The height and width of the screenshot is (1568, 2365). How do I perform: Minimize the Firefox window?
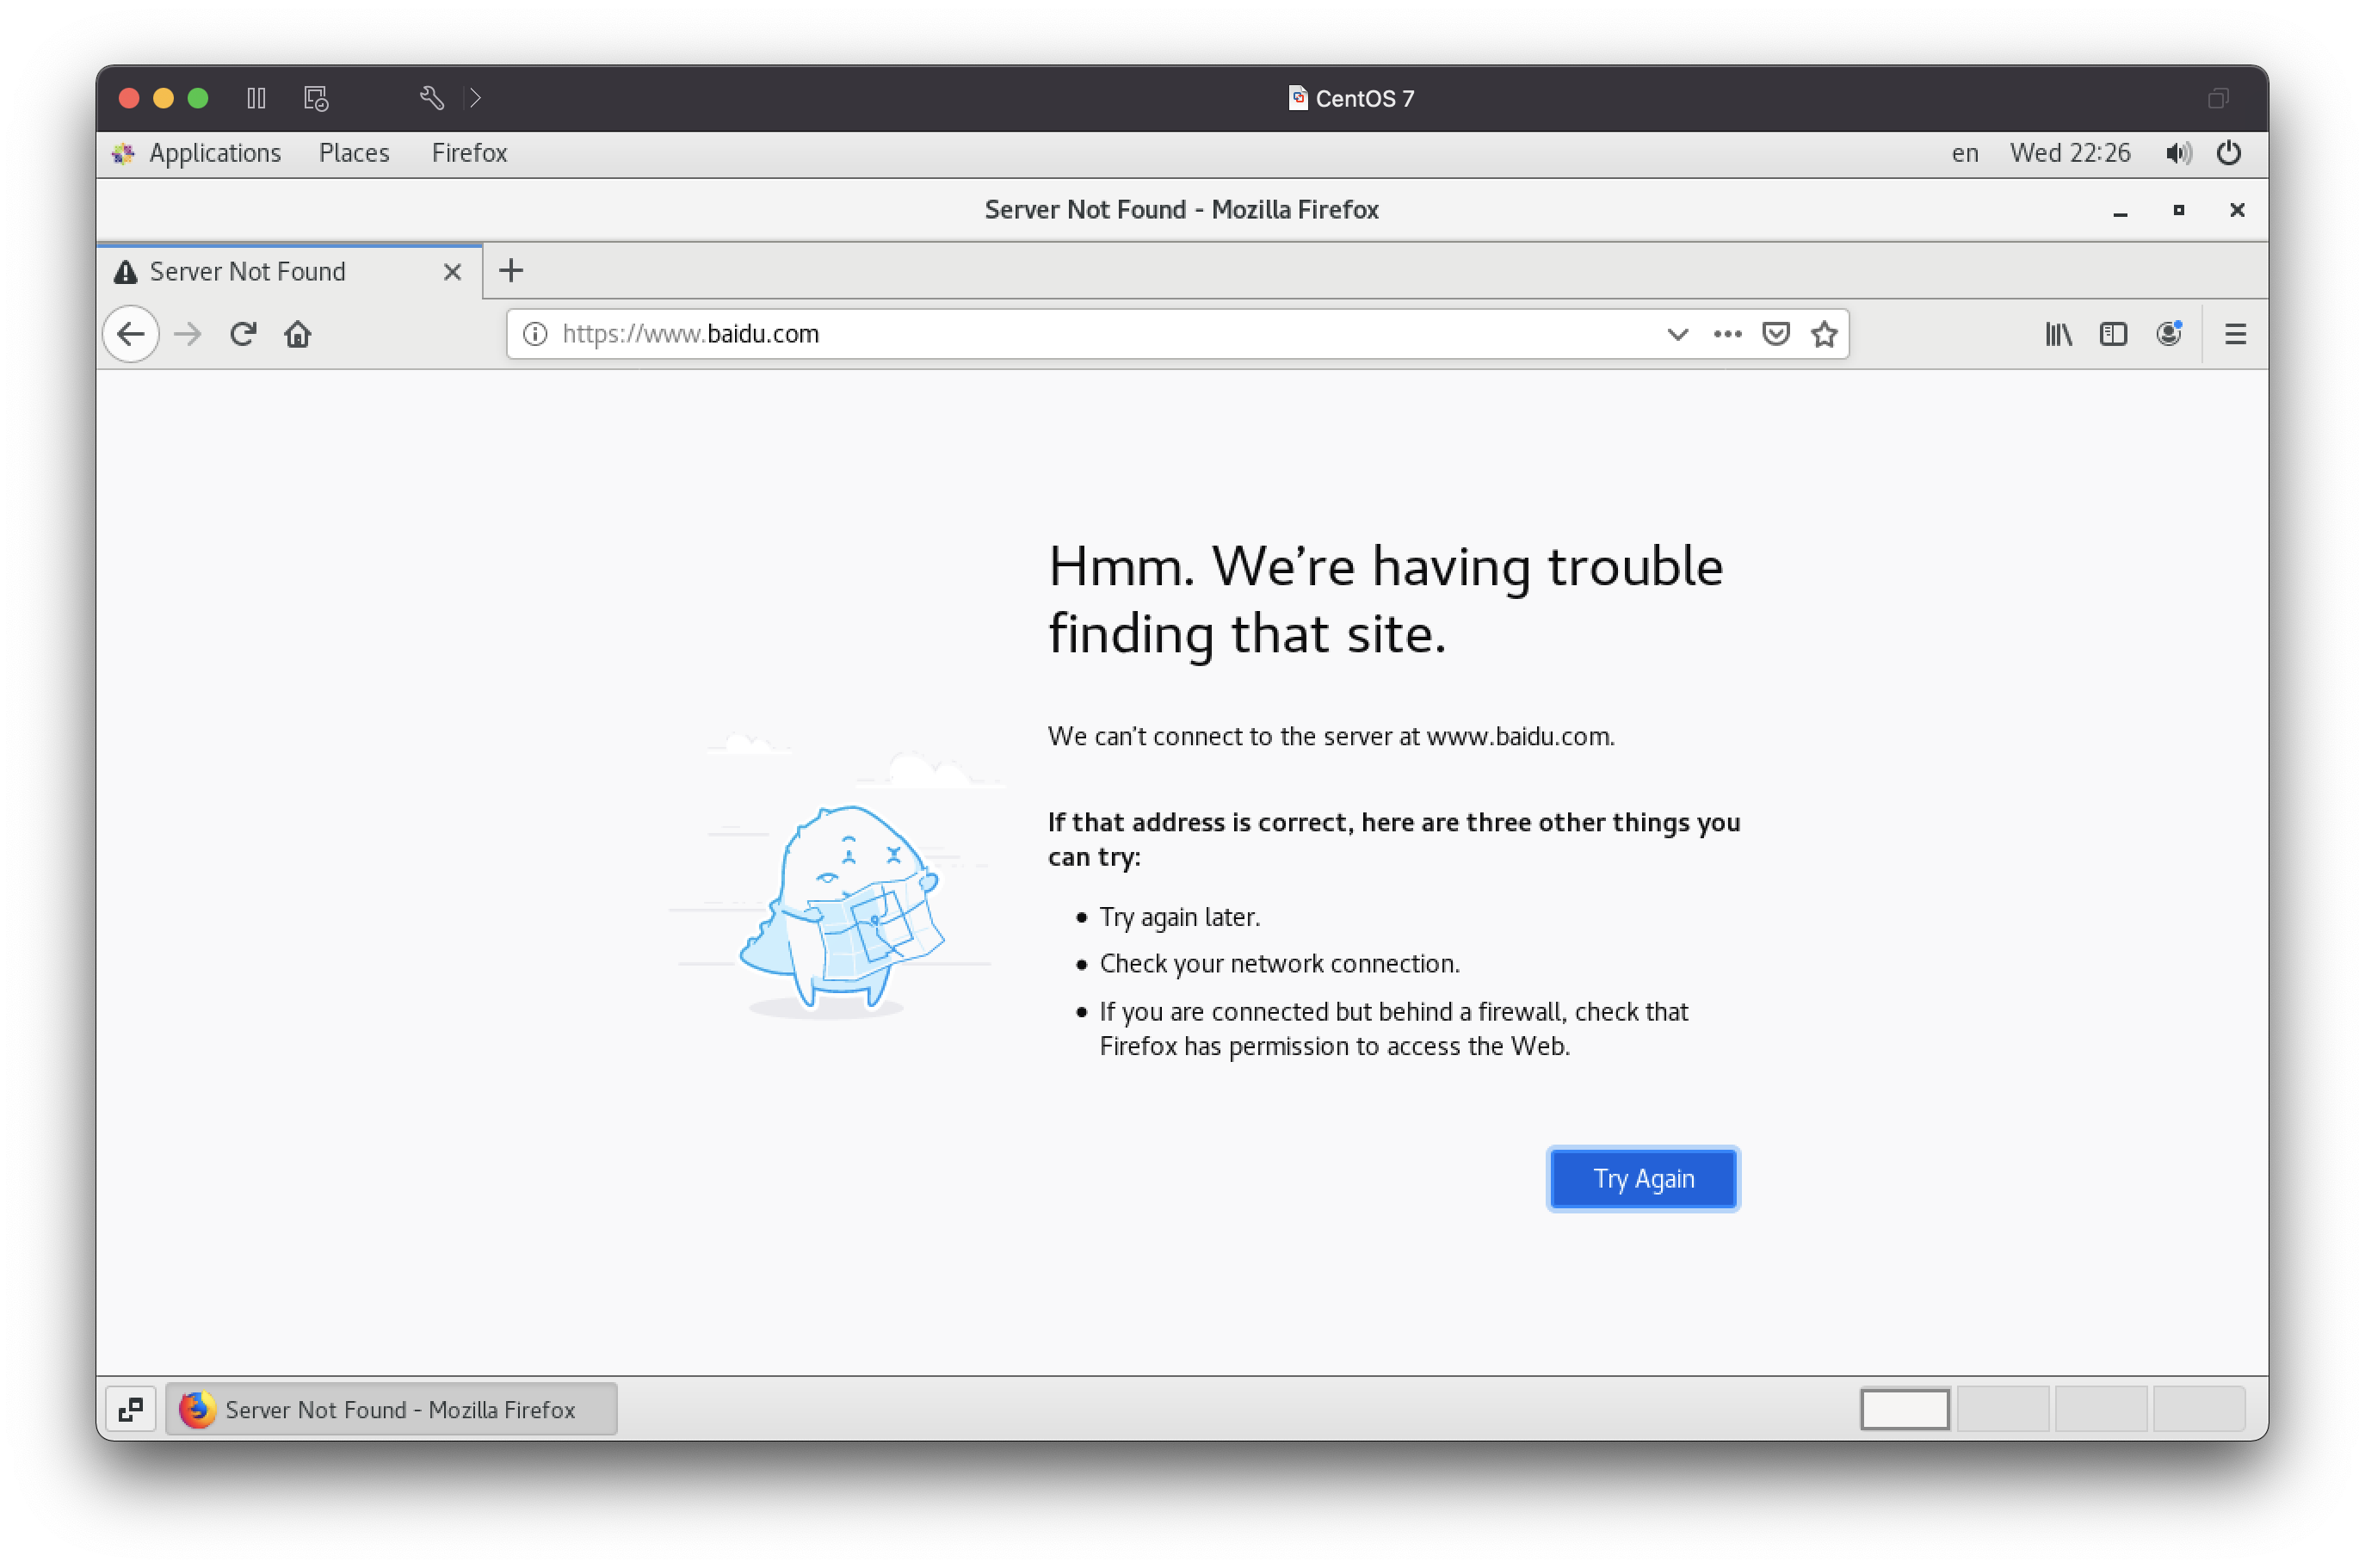pos(2120,211)
